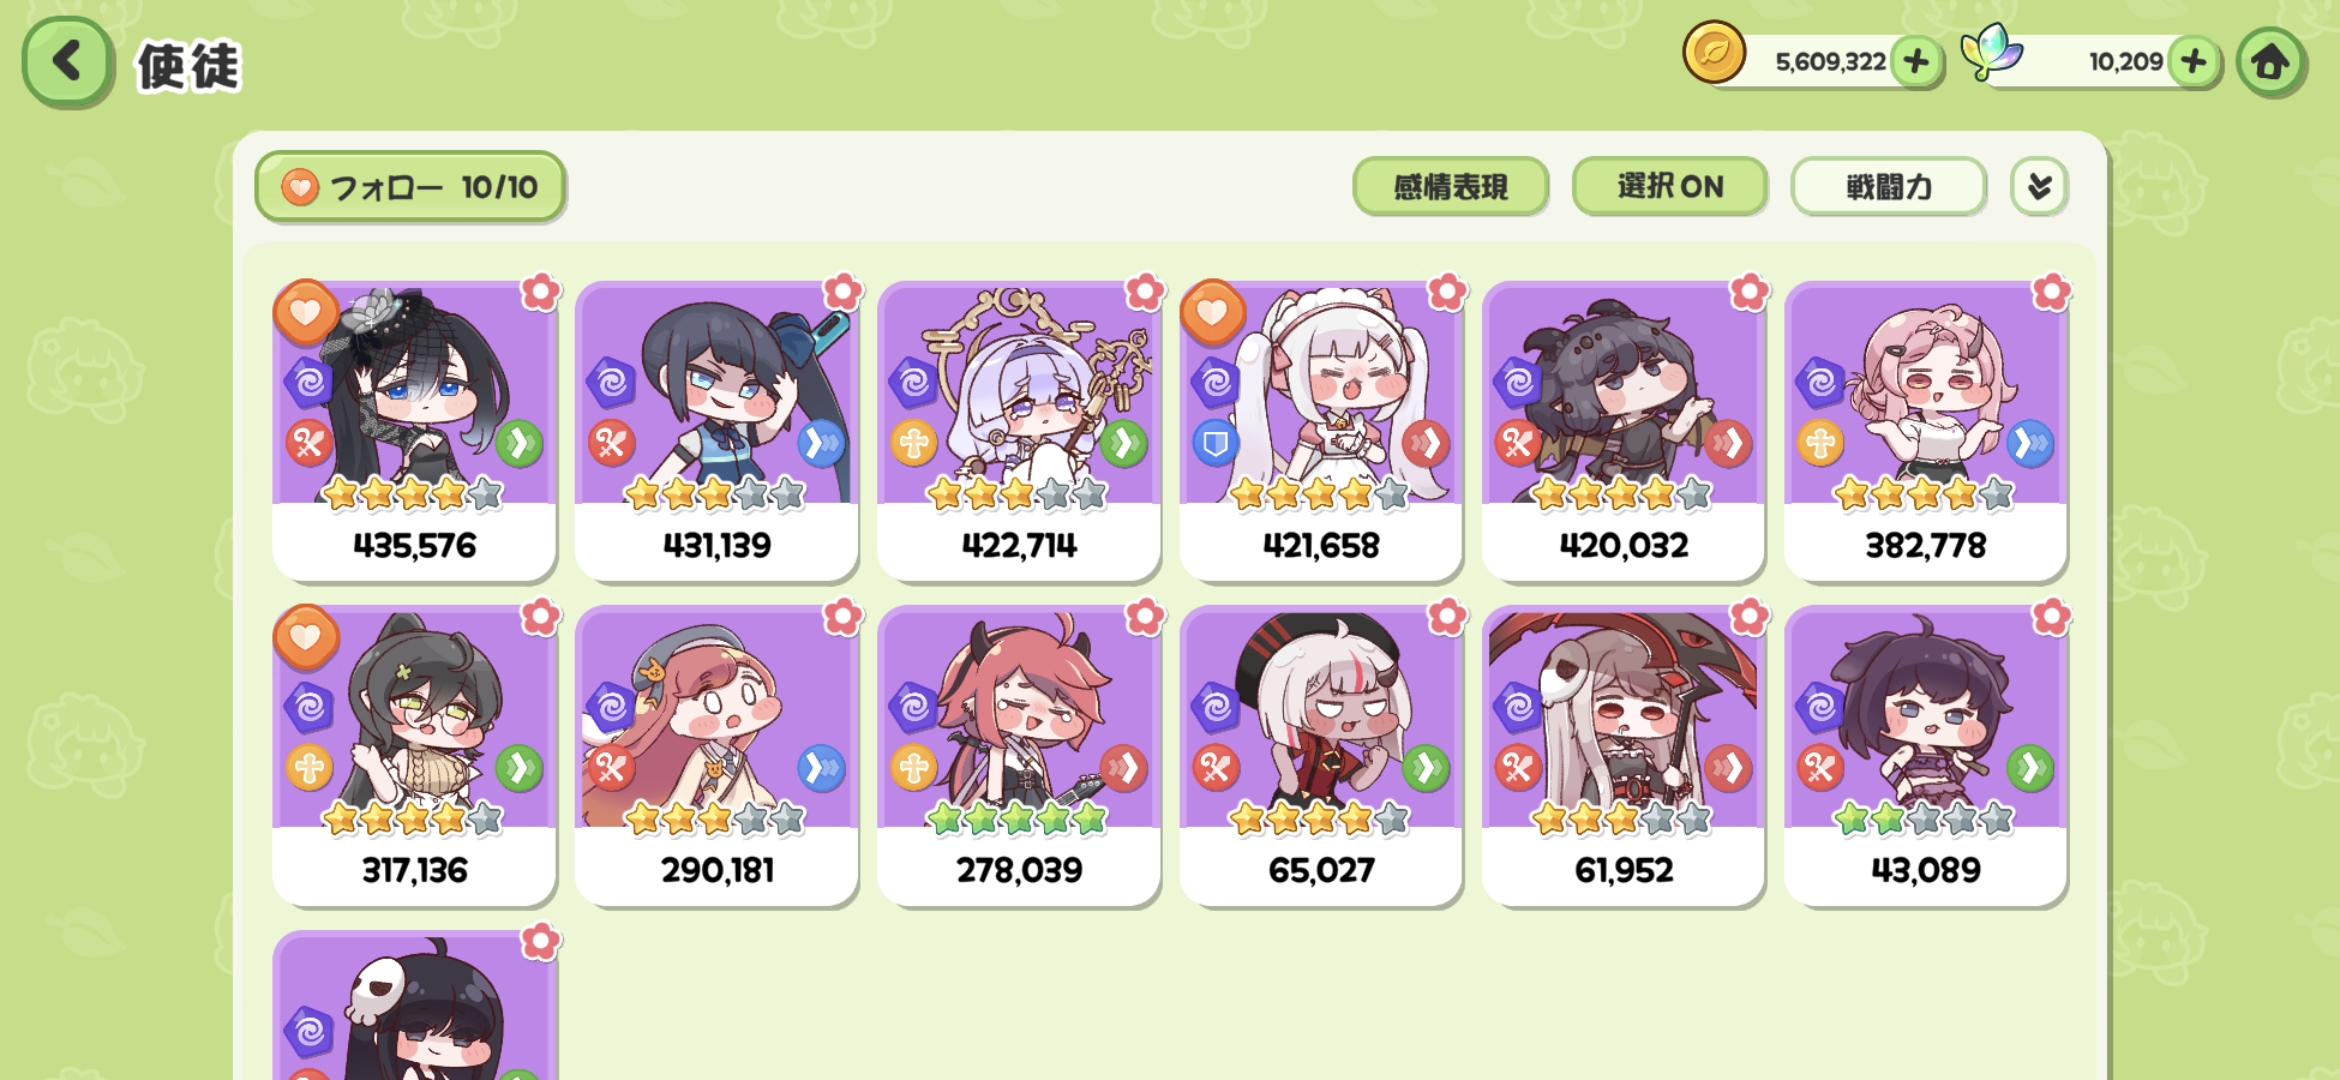This screenshot has width=2340, height=1080.
Task: Tap the gold coin currency icon
Action: (1714, 52)
